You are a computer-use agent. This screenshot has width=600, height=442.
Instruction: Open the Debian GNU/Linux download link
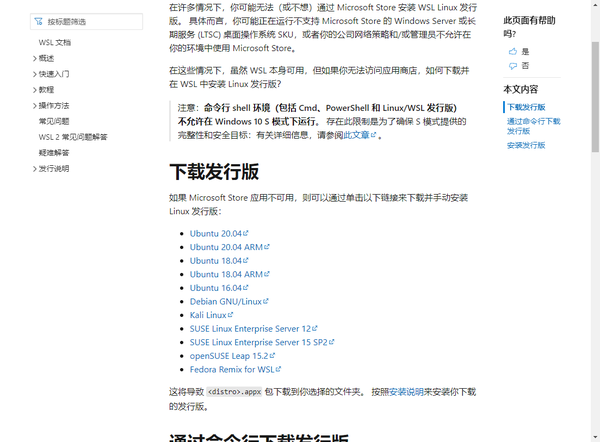coord(229,302)
